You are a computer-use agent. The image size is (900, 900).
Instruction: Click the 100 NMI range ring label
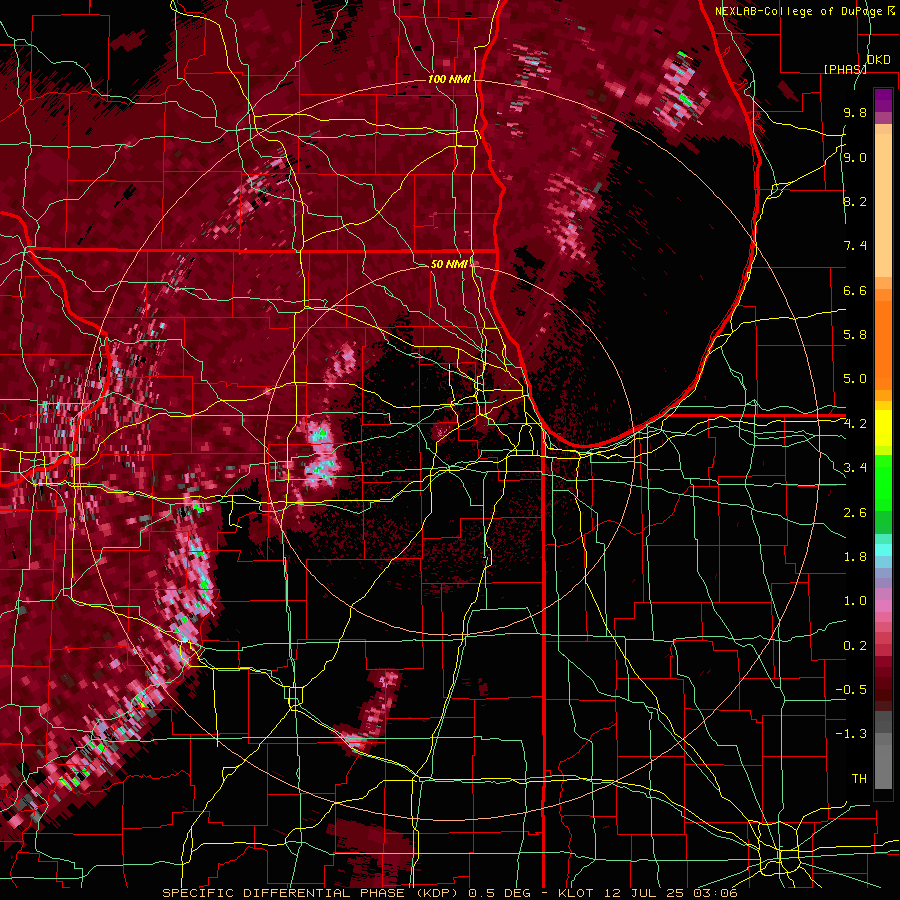pyautogui.click(x=449, y=79)
